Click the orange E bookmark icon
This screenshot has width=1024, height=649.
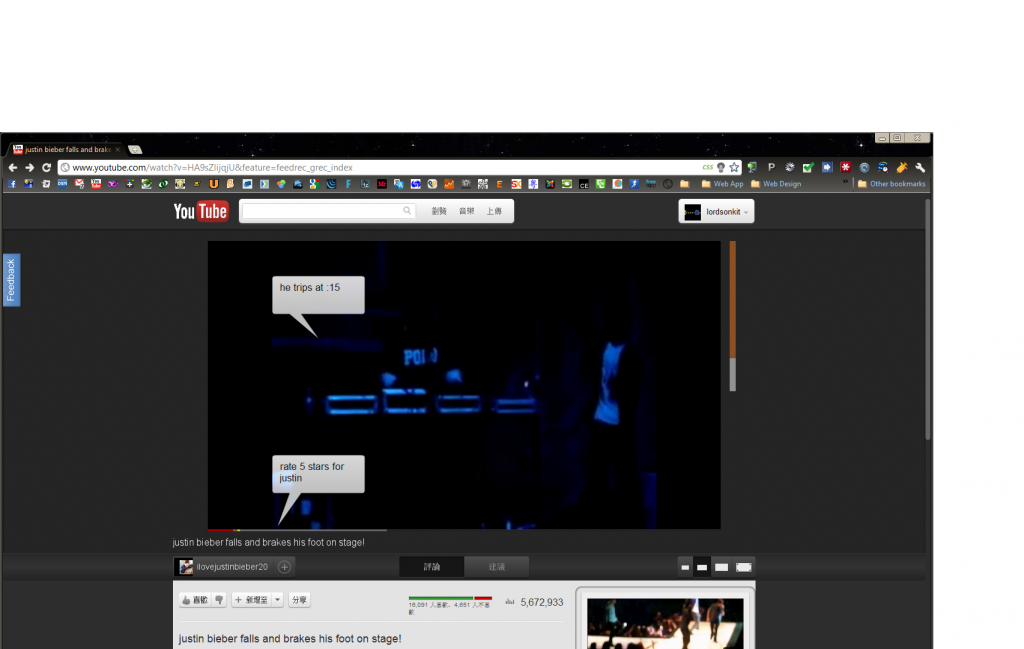pos(500,184)
